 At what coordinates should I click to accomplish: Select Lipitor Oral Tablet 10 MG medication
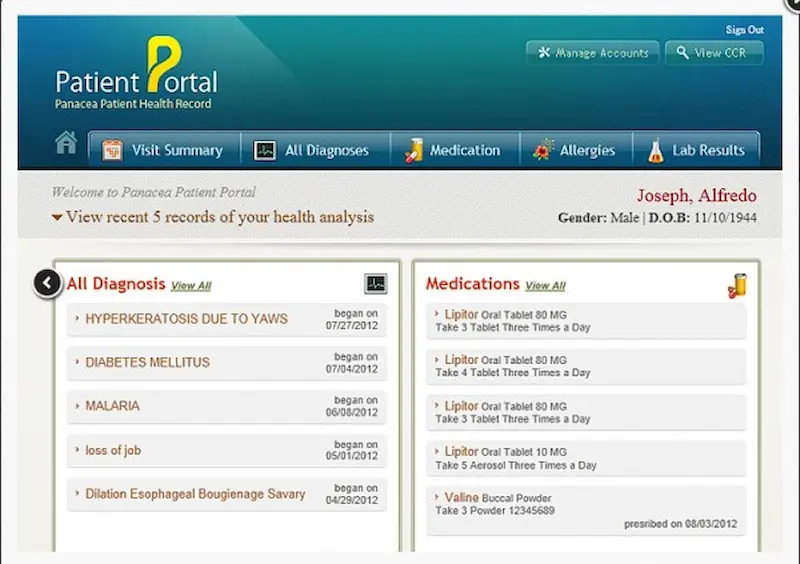pos(506,452)
